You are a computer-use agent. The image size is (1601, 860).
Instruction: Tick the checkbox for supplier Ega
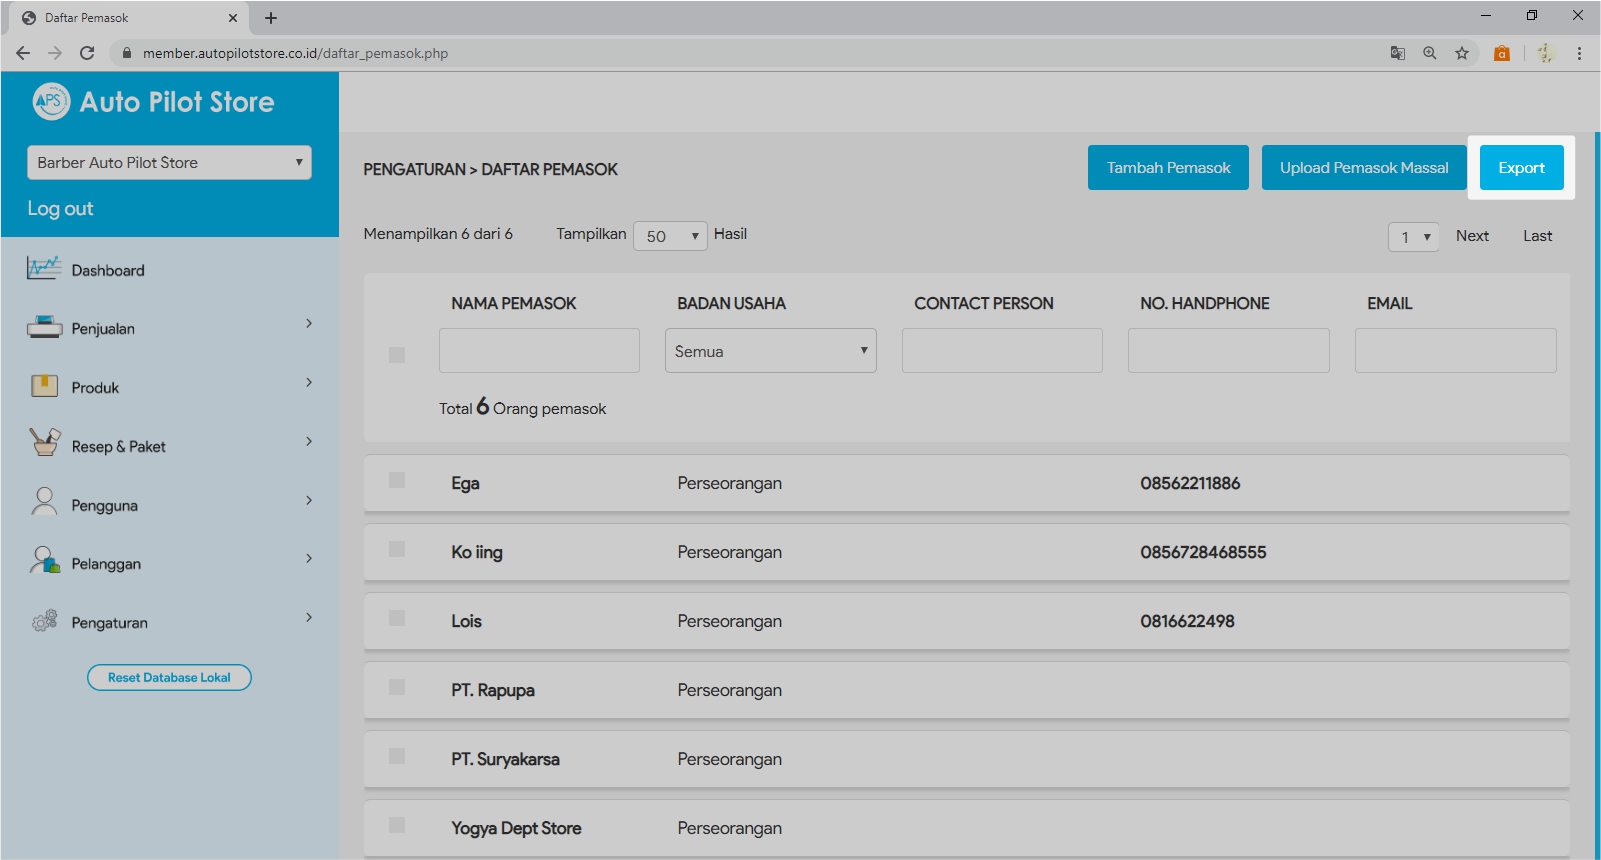coord(397,480)
